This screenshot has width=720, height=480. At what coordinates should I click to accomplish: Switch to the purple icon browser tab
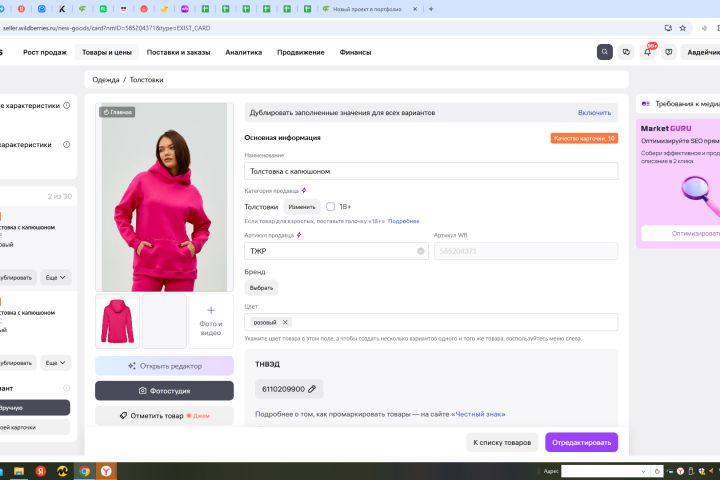tap(185, 9)
